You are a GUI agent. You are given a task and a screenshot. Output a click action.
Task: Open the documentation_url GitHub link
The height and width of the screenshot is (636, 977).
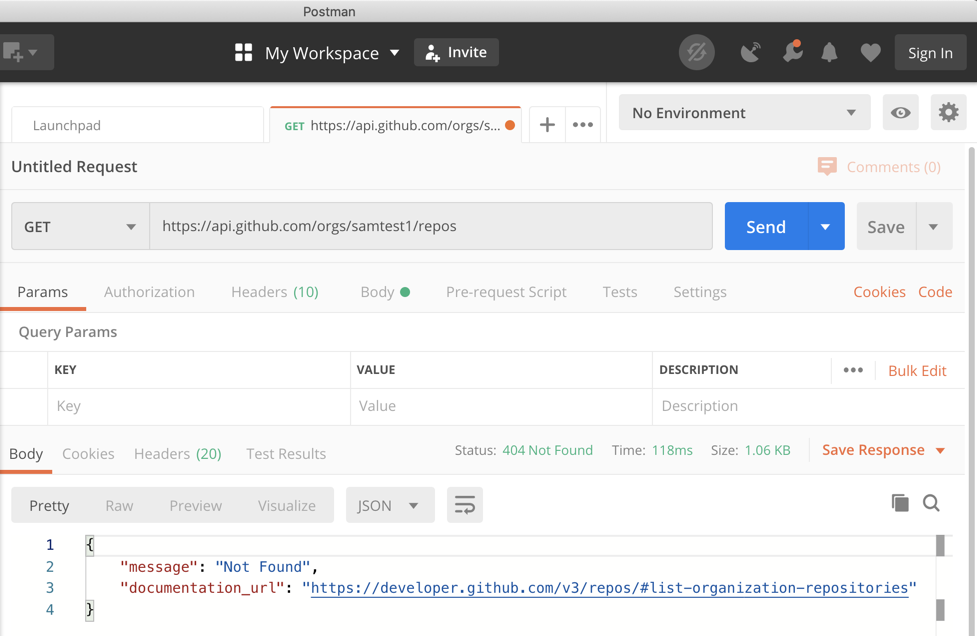point(609,588)
